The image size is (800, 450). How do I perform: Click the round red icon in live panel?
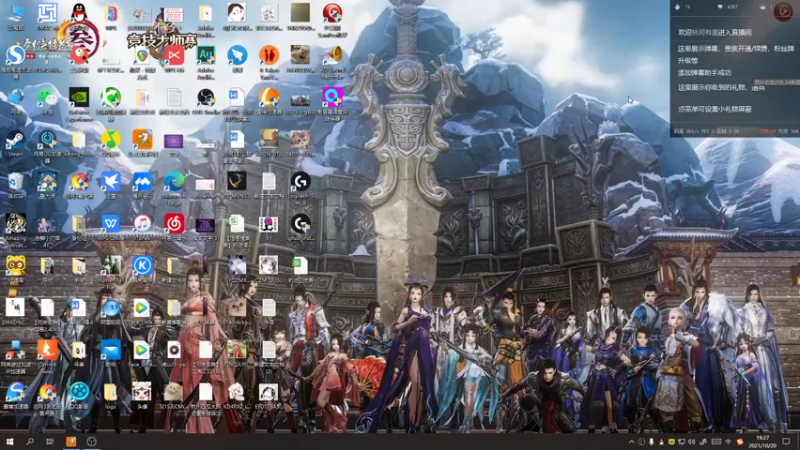pos(783,11)
